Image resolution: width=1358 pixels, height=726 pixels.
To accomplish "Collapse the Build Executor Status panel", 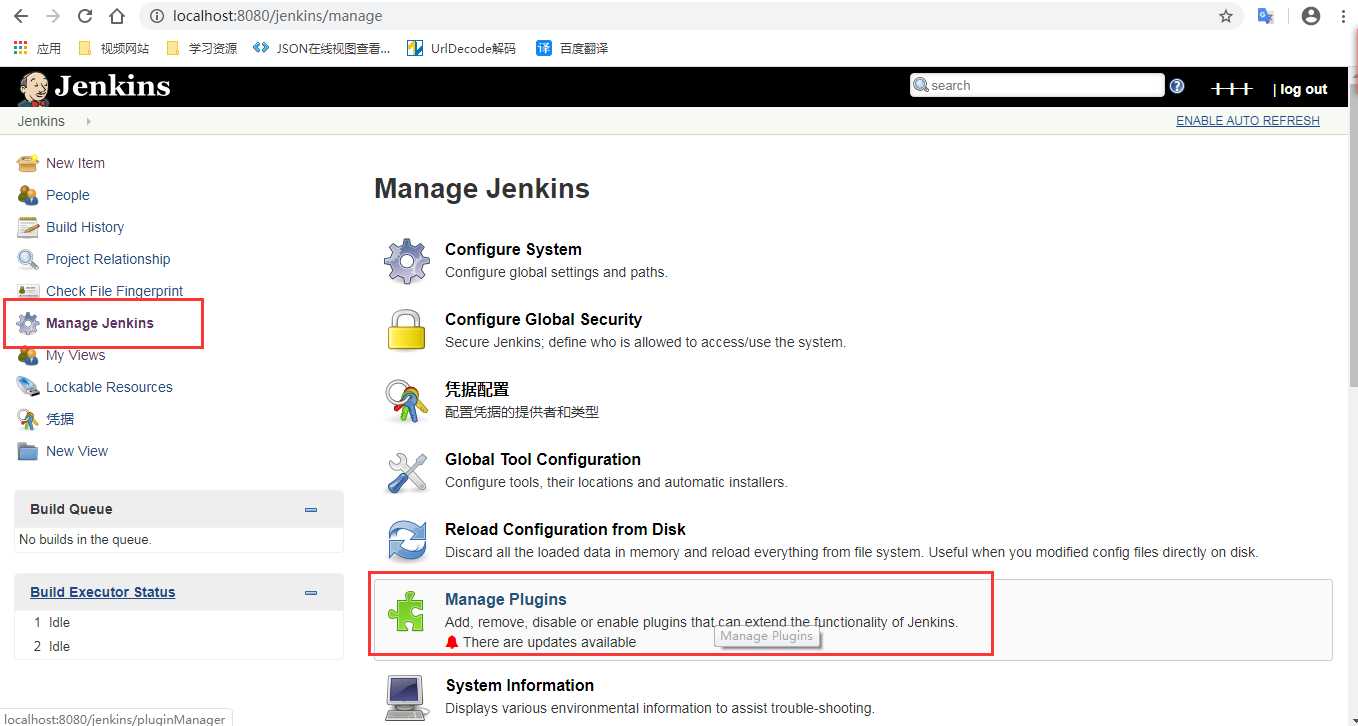I will click(x=311, y=592).
